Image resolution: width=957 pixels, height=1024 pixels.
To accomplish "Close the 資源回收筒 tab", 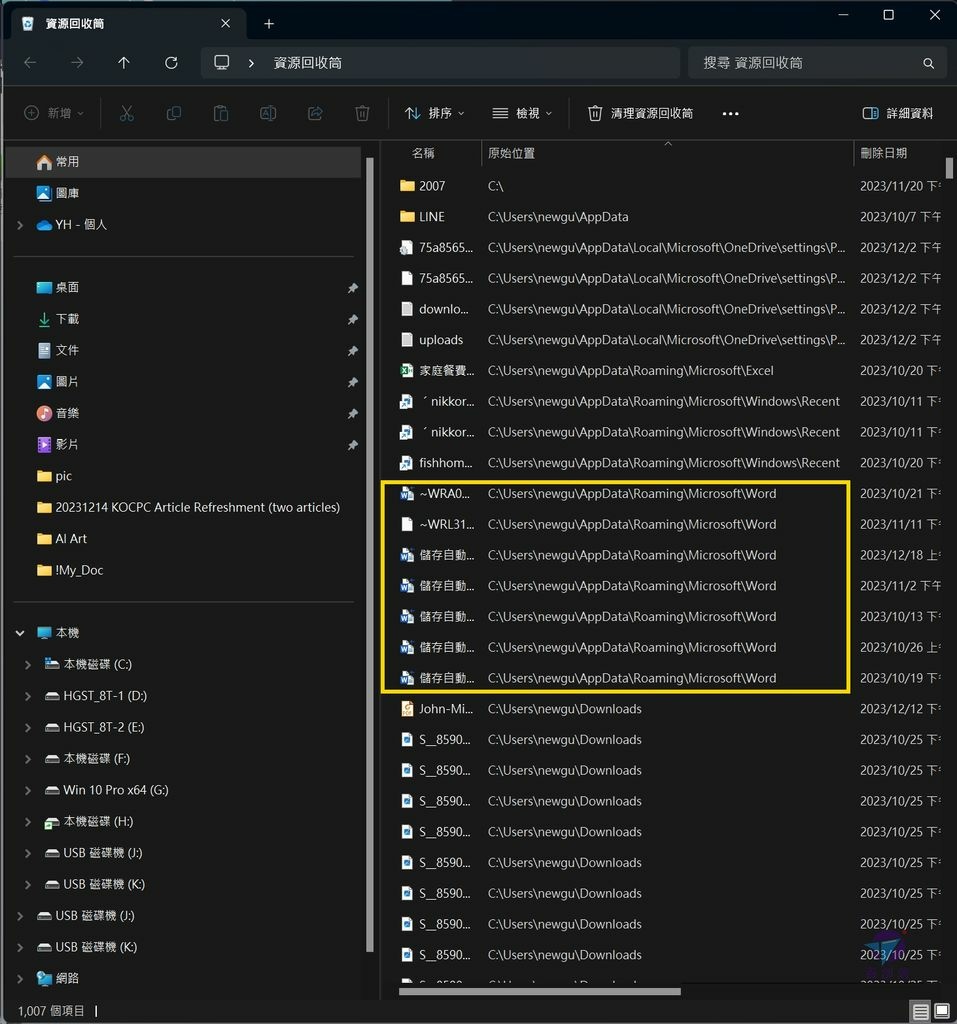I will tap(225, 24).
